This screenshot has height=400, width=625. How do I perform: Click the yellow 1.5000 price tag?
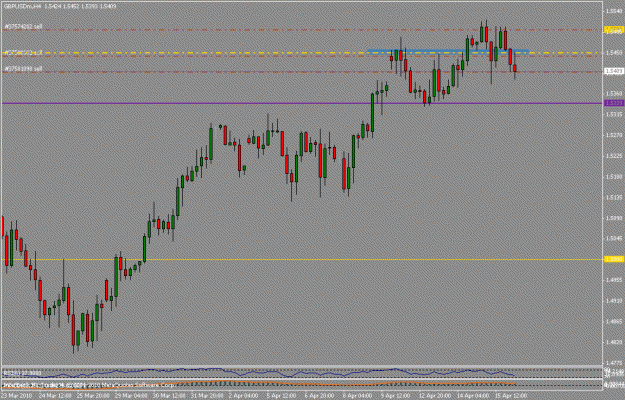(x=614, y=259)
